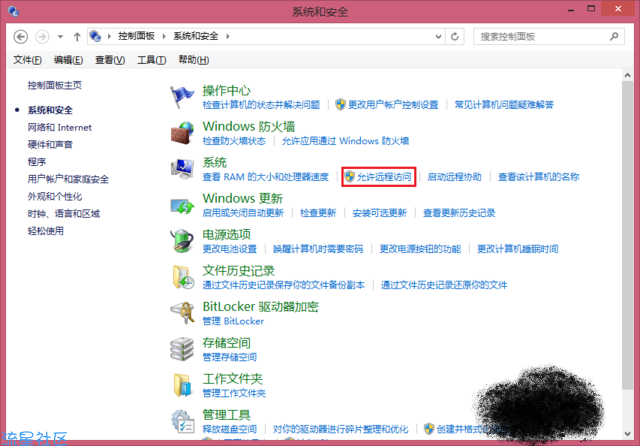Click the scrollbar up arrow
This screenshot has width=640, height=446.
(x=627, y=75)
